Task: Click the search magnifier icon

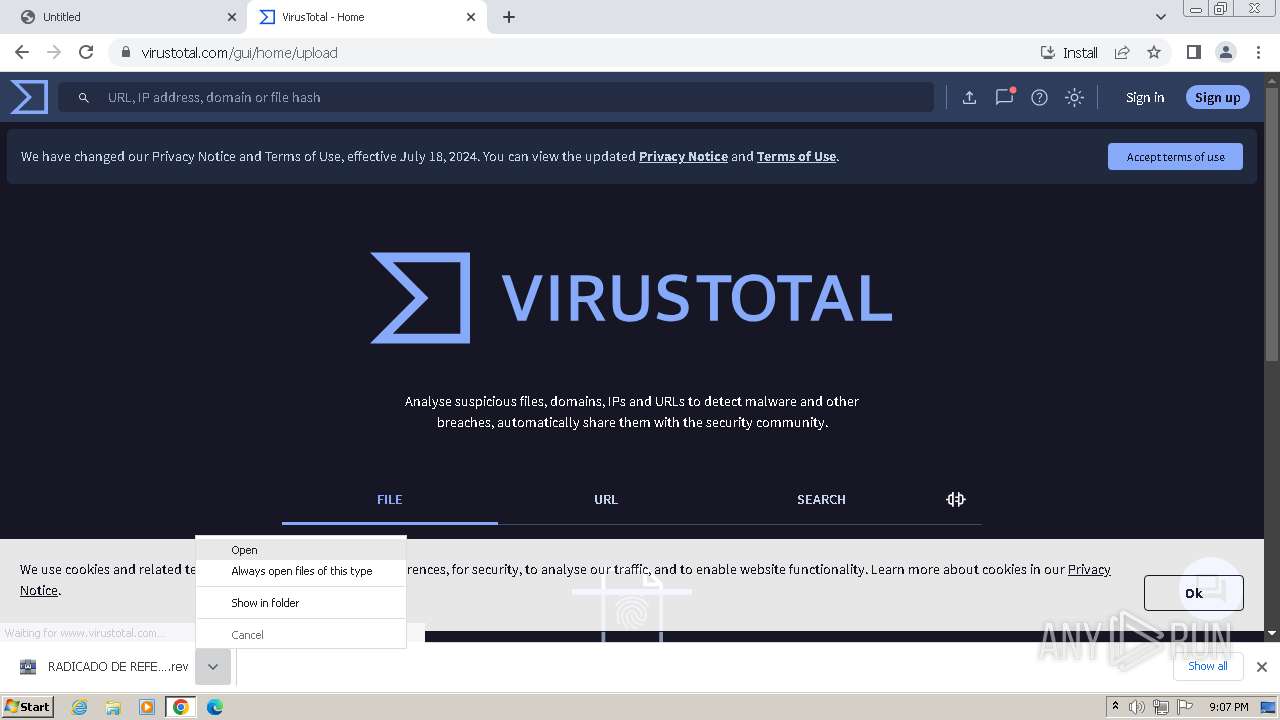Action: 84,97
